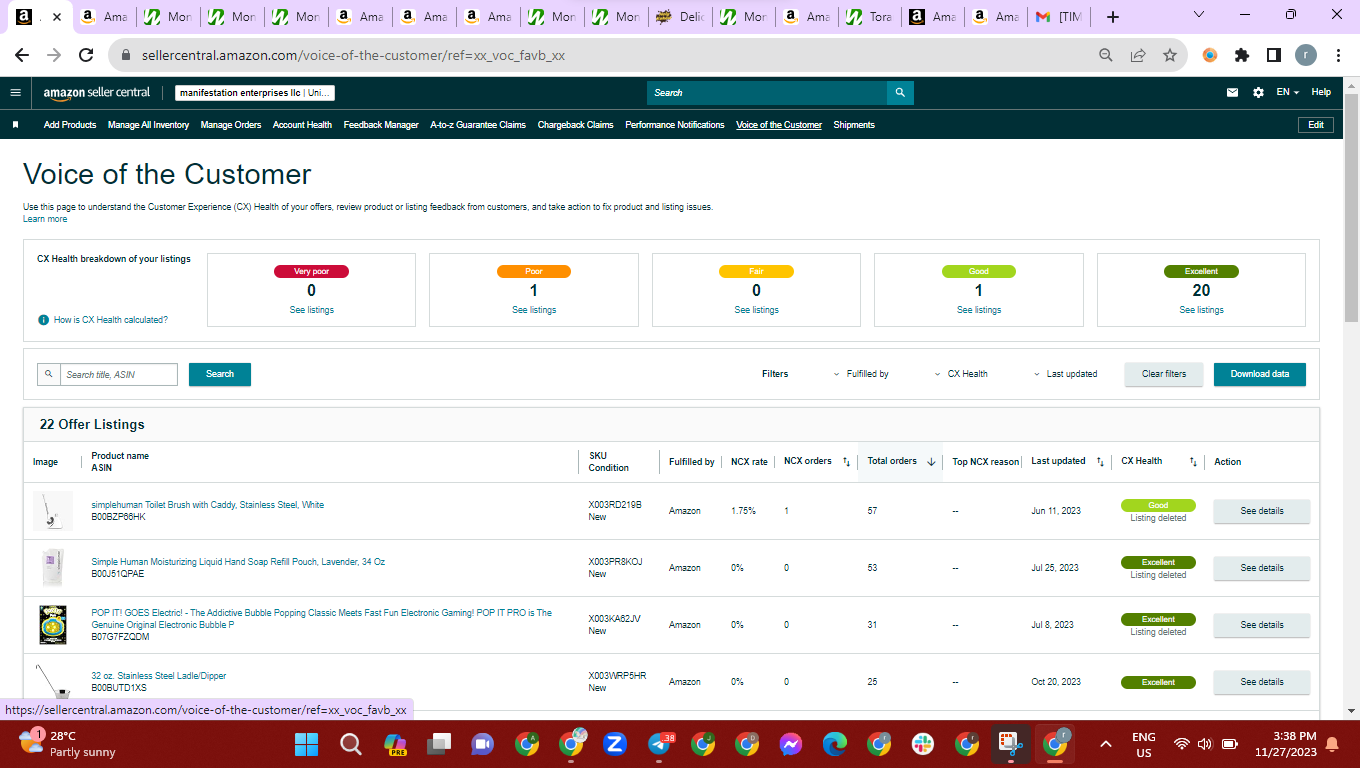Go to Chargeback Claims
The image size is (1360, 768).
coord(575,125)
